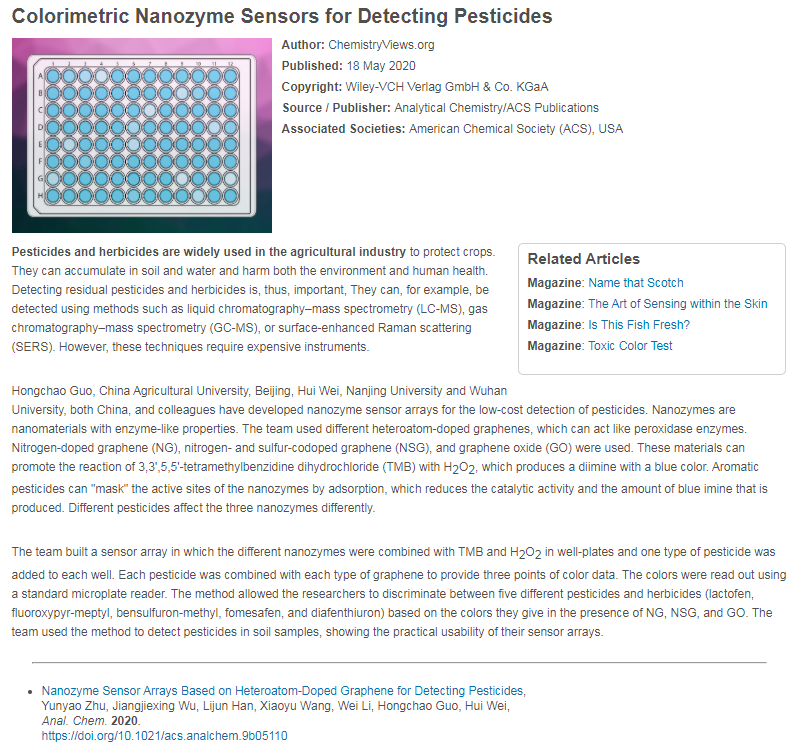
Task: Click the "Magazine" label beside Name that Scotch
Action: point(555,283)
